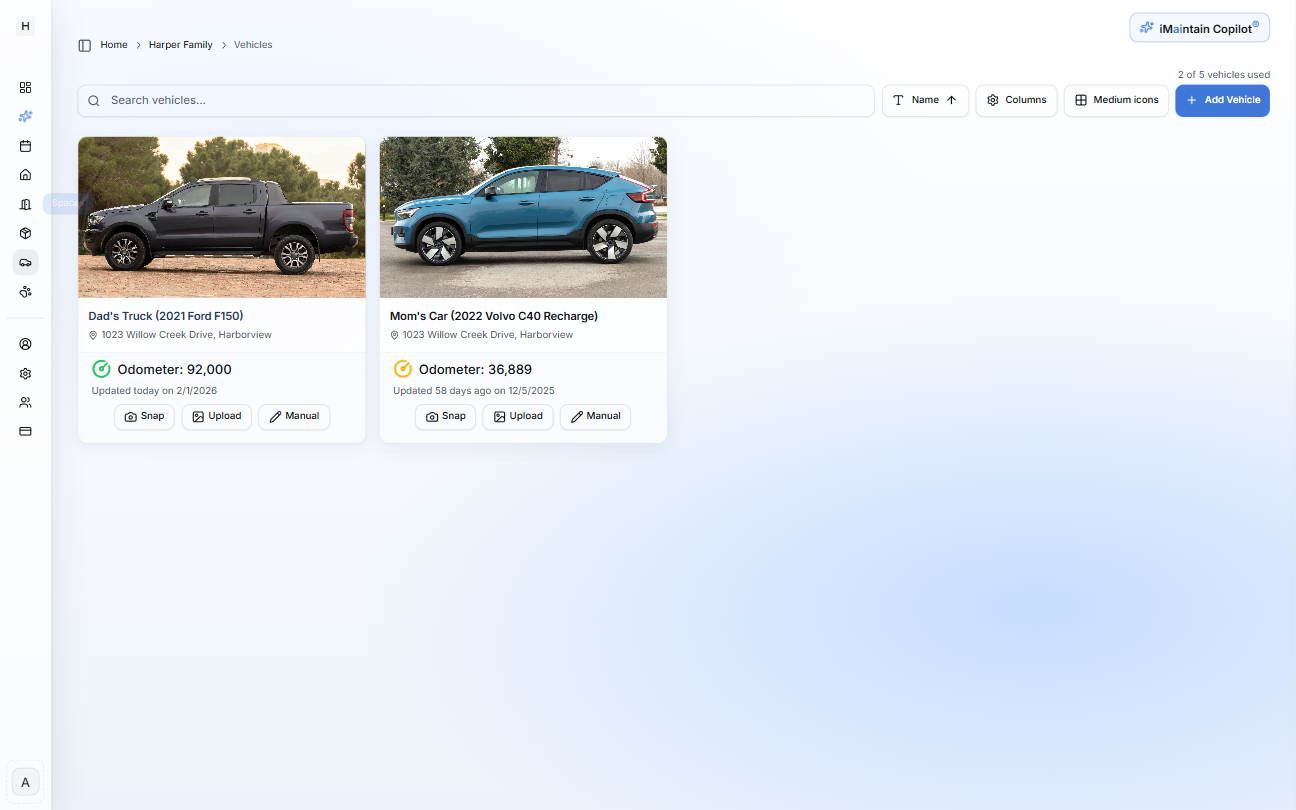Select the home icon in the sidebar

25,174
